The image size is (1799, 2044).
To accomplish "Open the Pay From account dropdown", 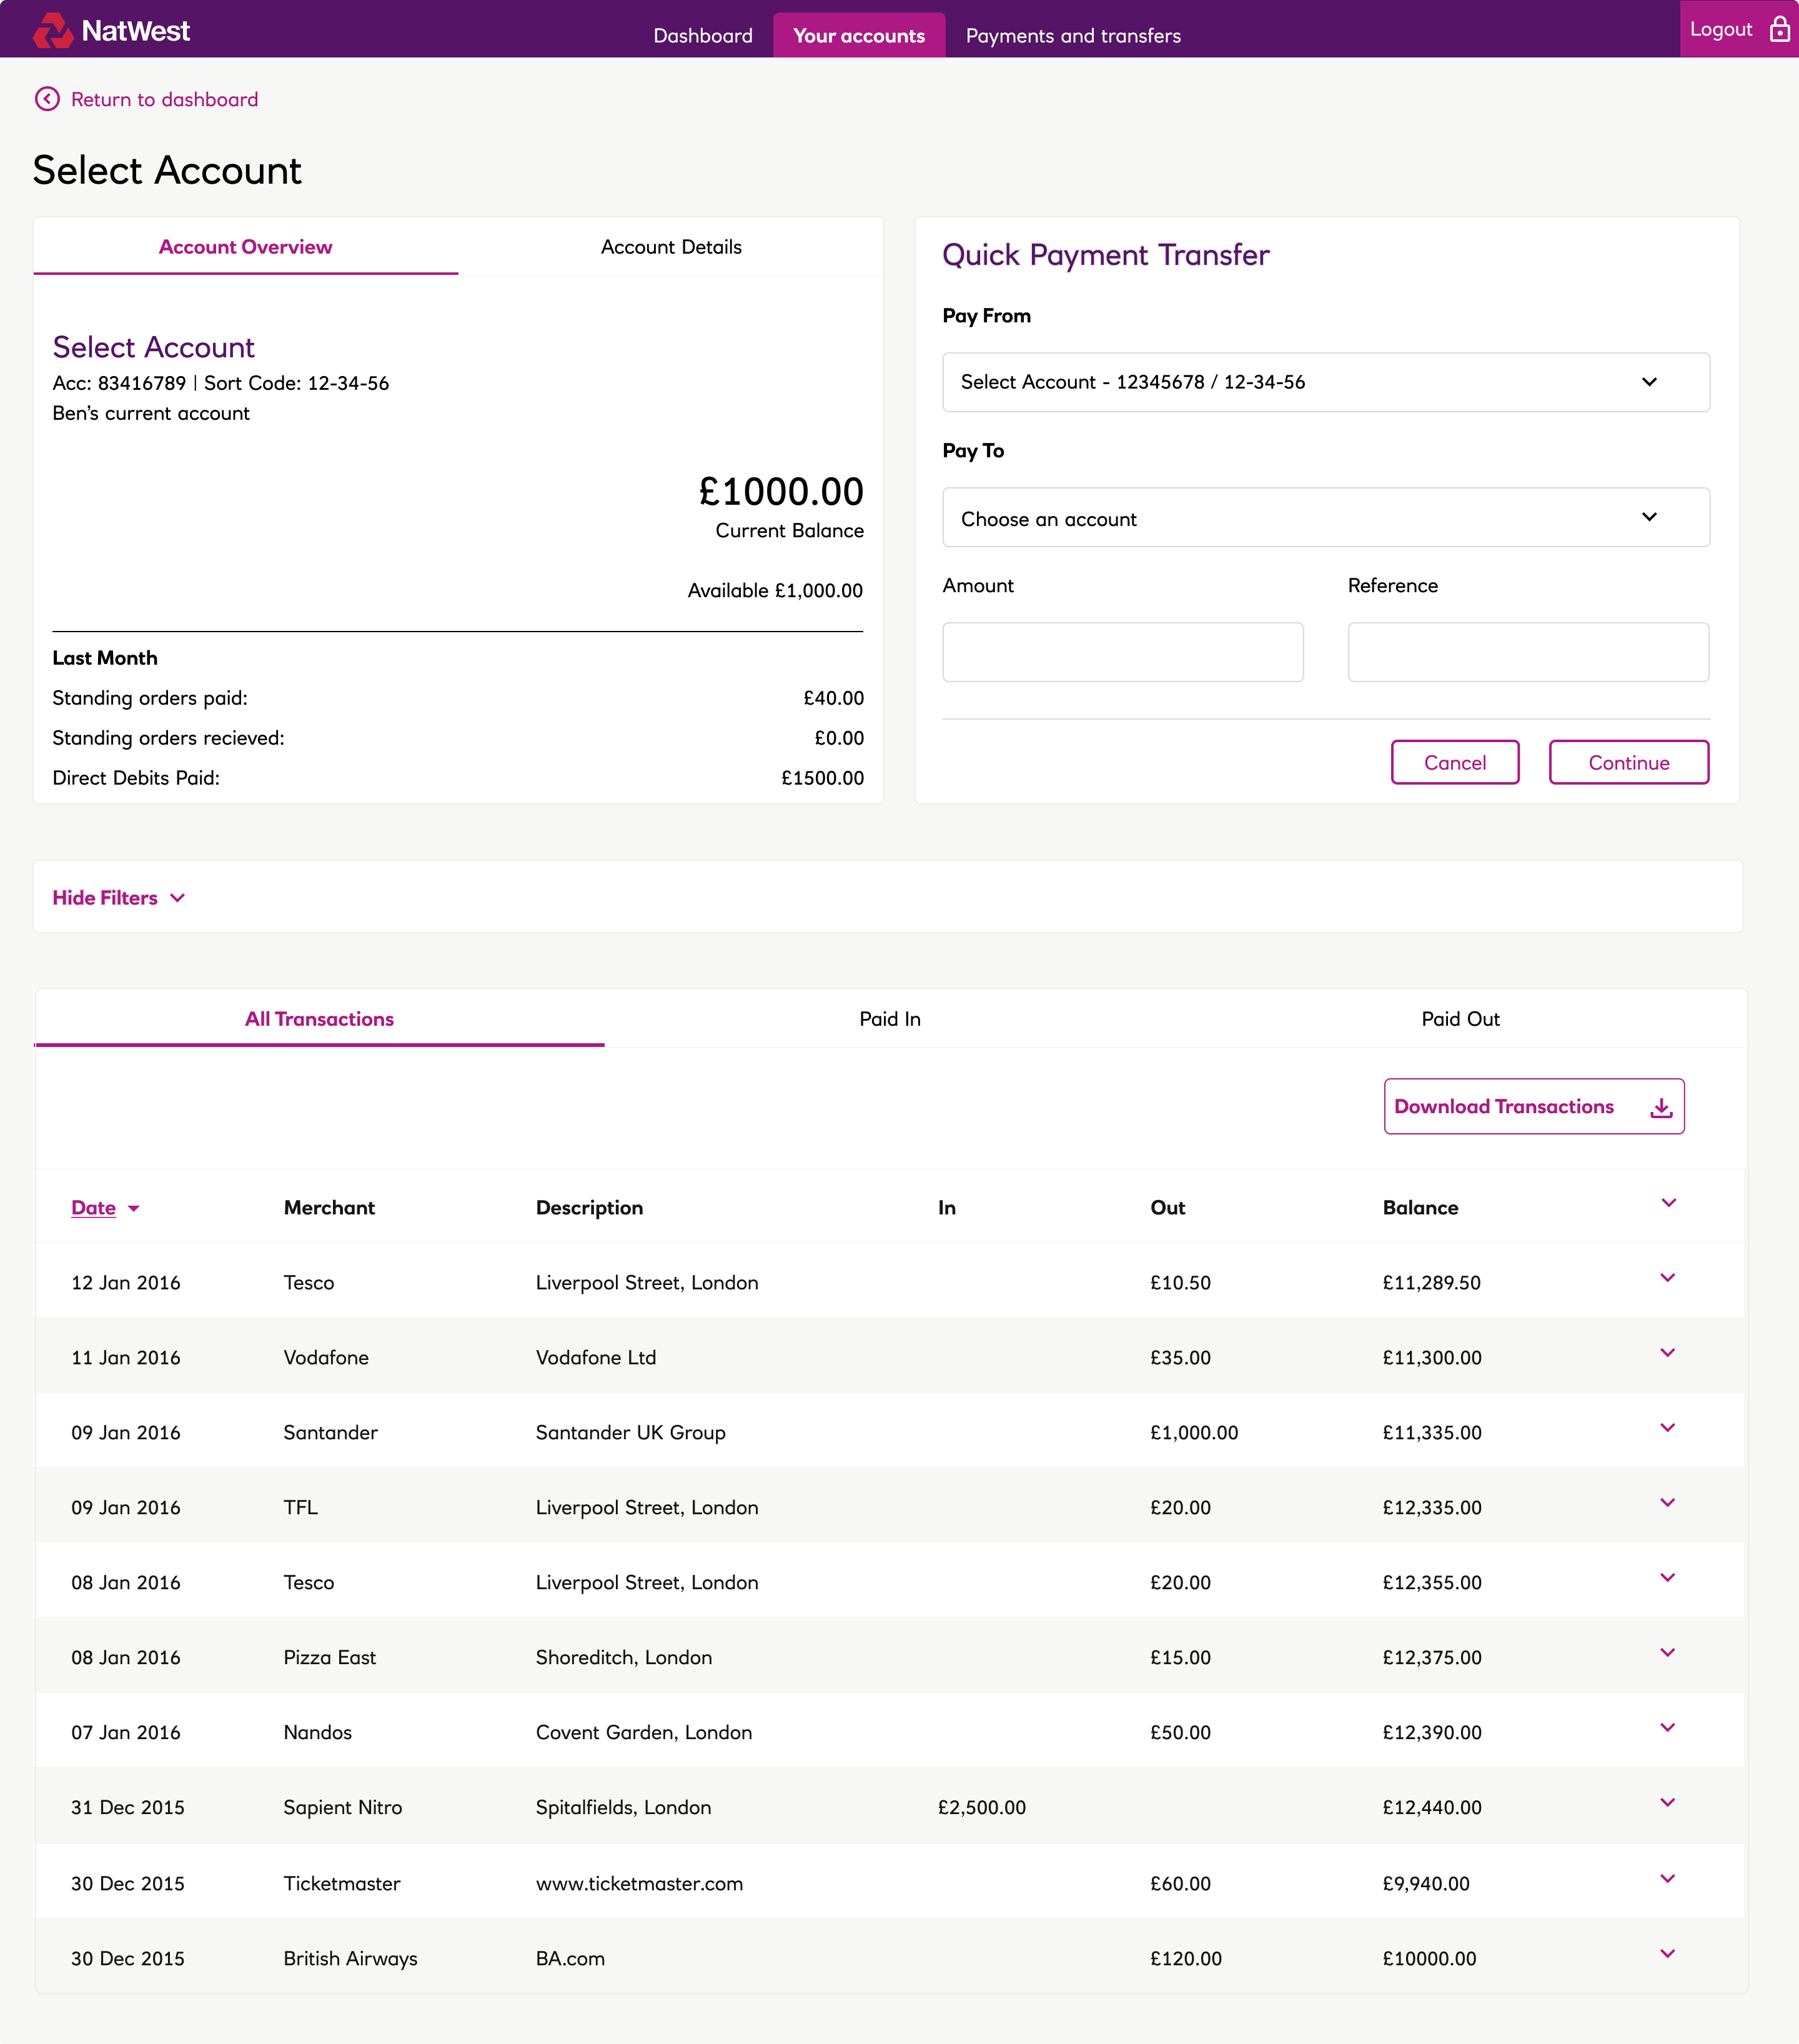I will (1326, 382).
